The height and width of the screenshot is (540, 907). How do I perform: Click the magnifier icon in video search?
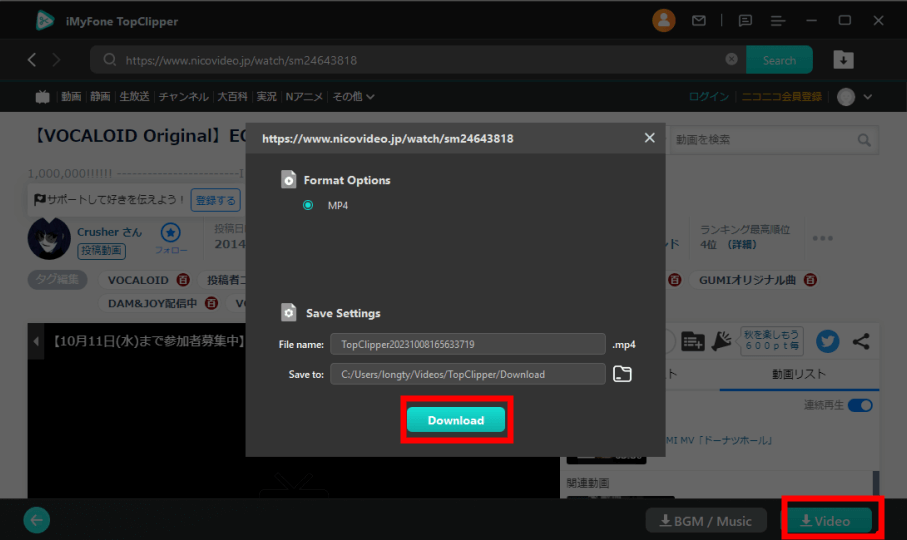(x=864, y=140)
